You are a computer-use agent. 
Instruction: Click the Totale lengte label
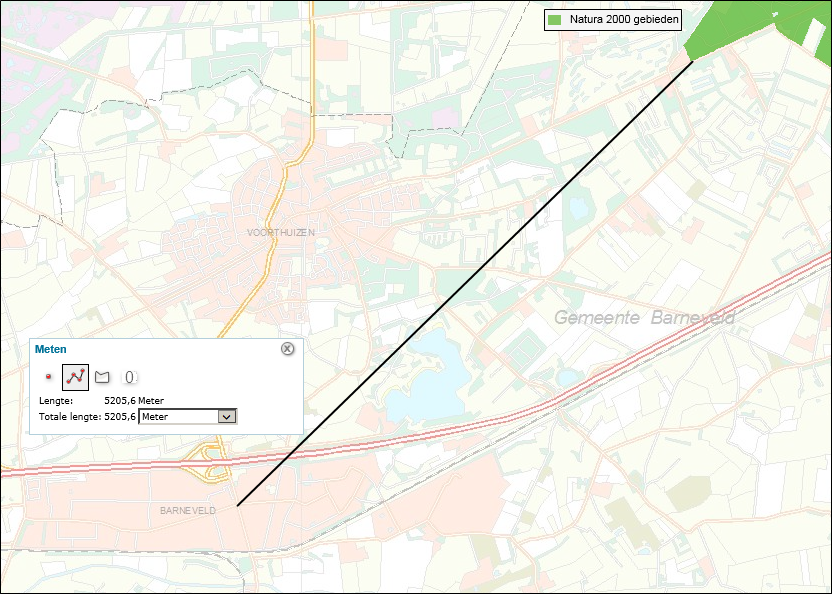pyautogui.click(x=70, y=417)
